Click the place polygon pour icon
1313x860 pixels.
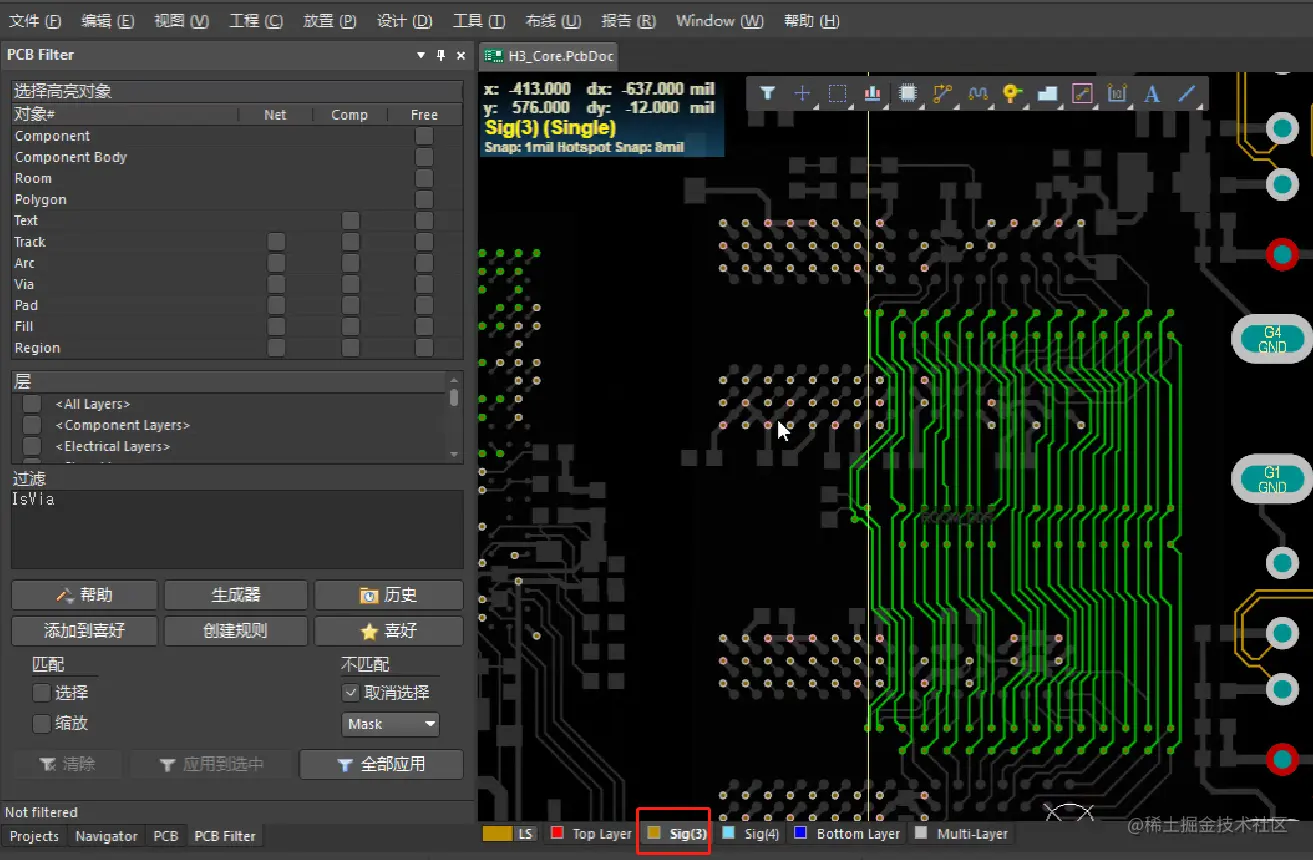pyautogui.click(x=1047, y=93)
